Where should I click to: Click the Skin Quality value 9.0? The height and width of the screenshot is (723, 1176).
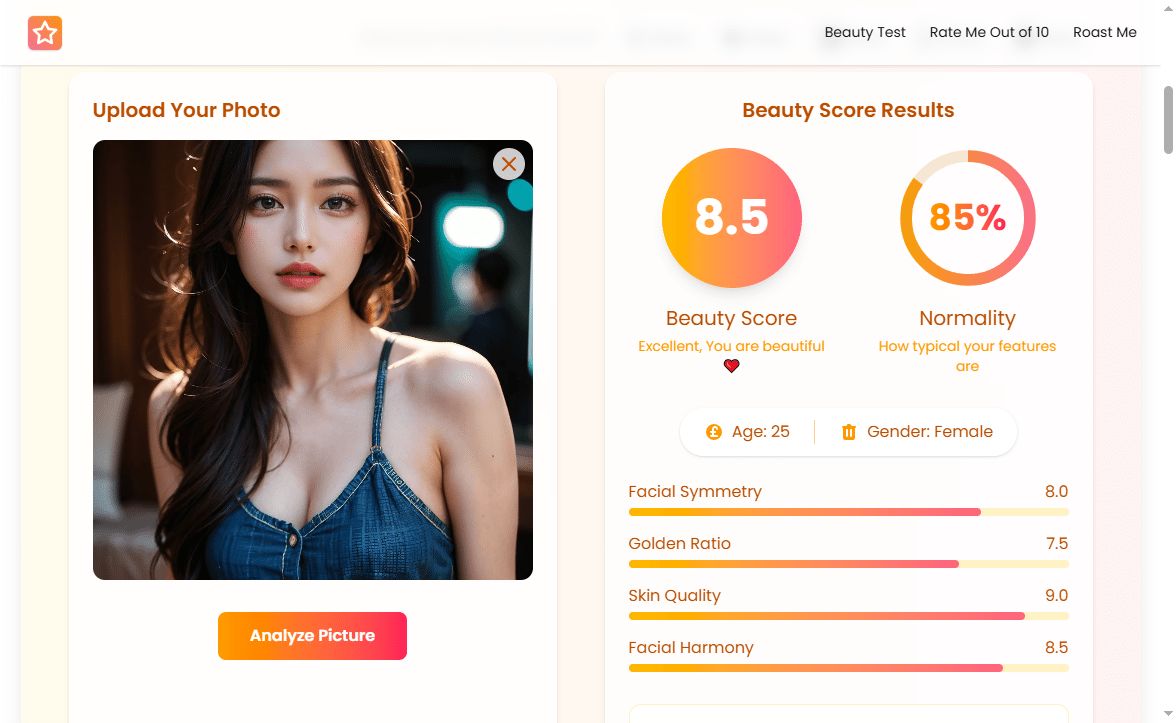tap(1056, 596)
